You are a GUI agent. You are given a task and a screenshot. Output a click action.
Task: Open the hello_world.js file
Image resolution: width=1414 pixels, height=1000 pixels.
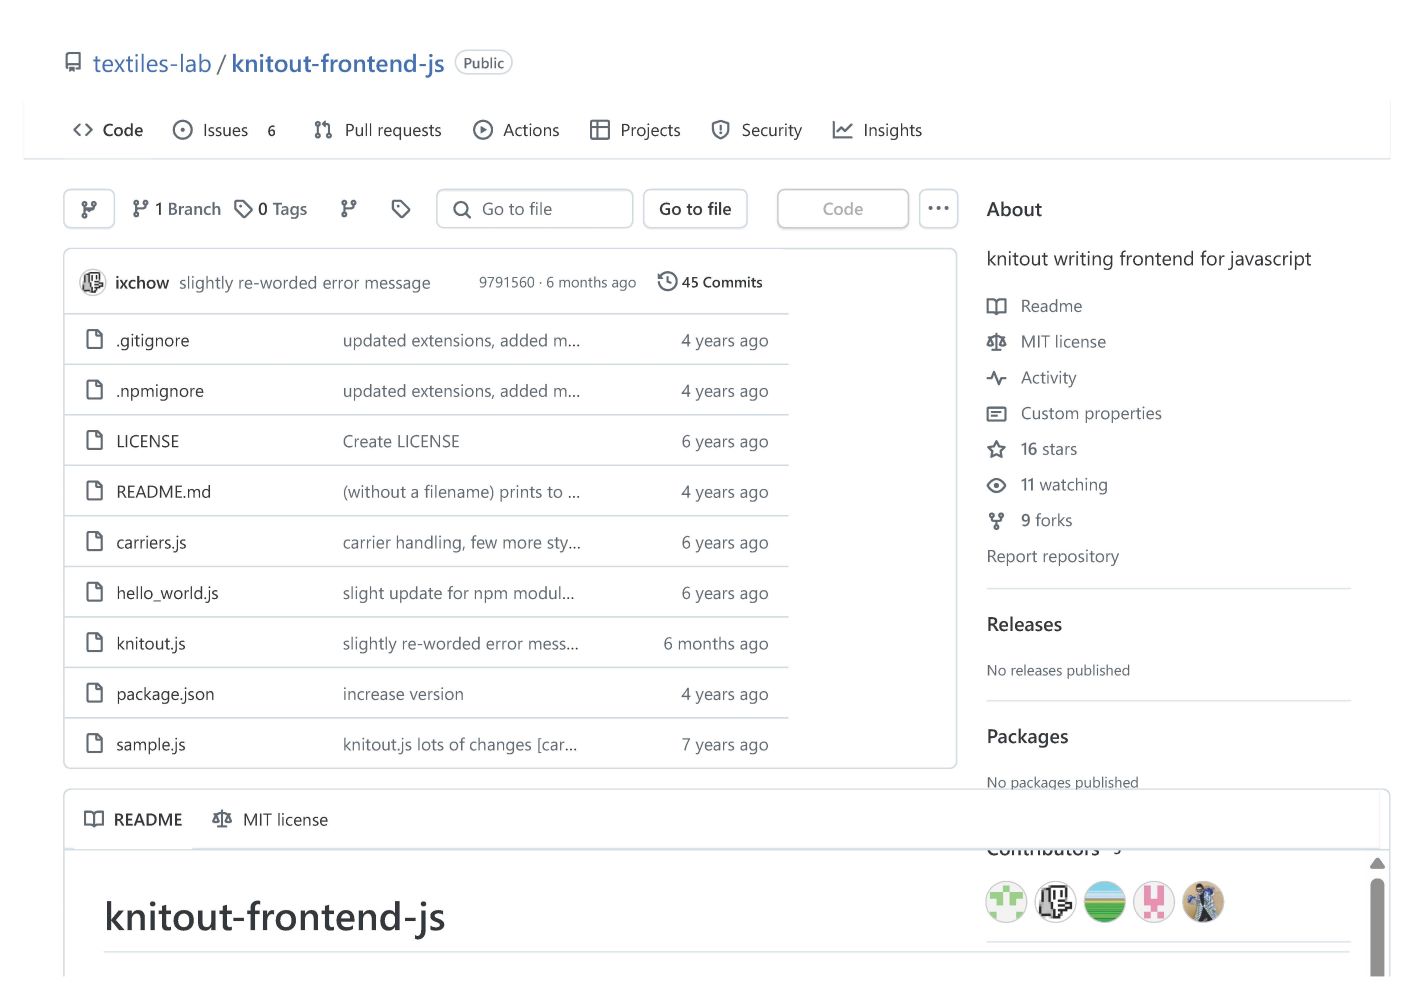point(167,593)
